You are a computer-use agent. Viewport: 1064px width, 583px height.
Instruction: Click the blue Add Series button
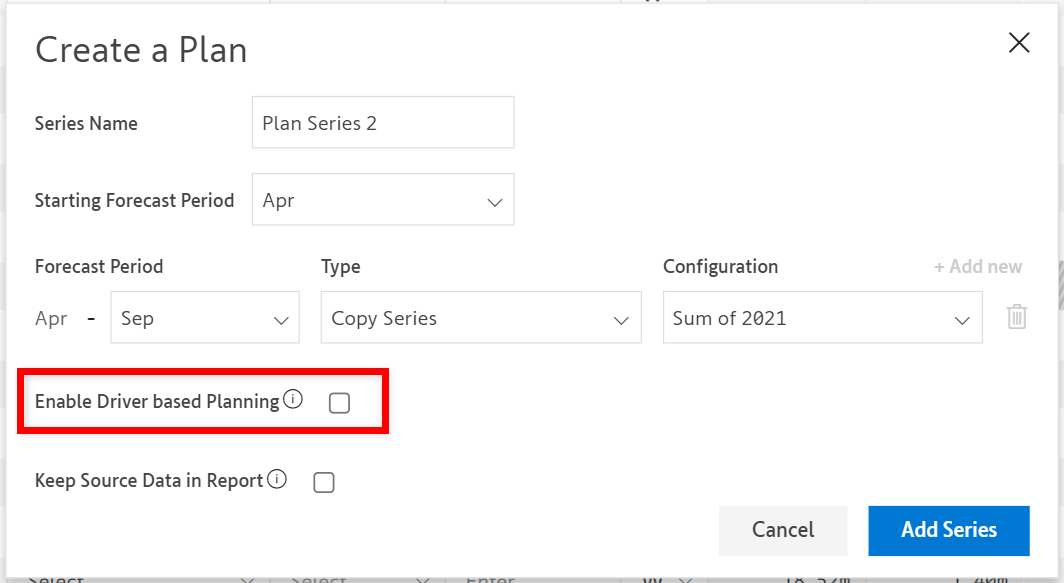coord(948,530)
